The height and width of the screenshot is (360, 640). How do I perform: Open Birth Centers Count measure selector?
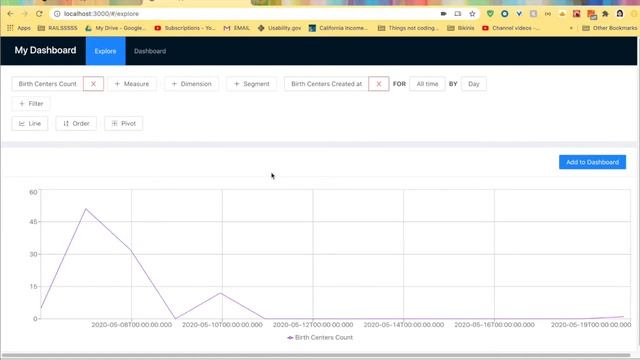coord(47,84)
